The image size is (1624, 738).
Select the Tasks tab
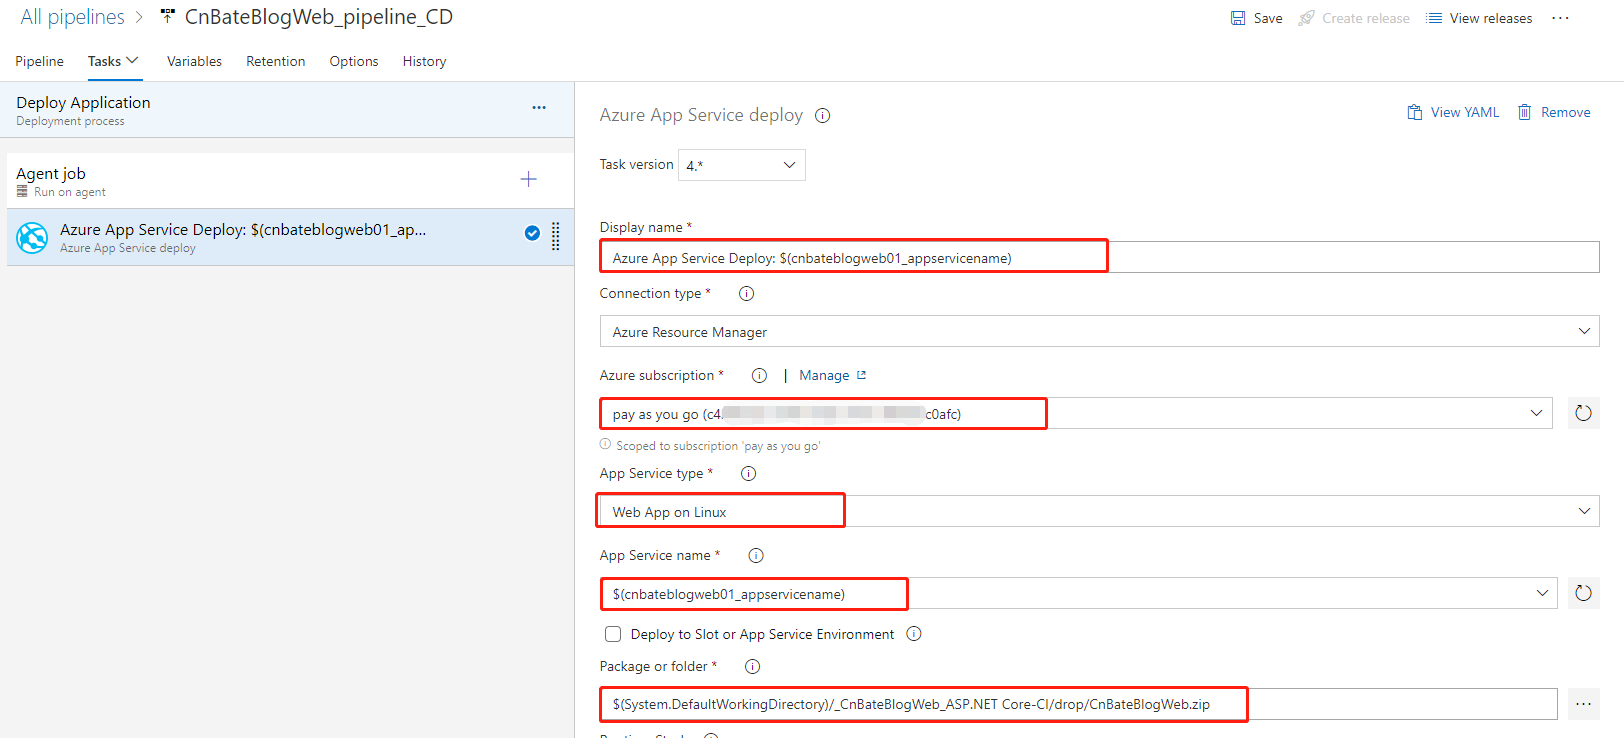(x=104, y=61)
